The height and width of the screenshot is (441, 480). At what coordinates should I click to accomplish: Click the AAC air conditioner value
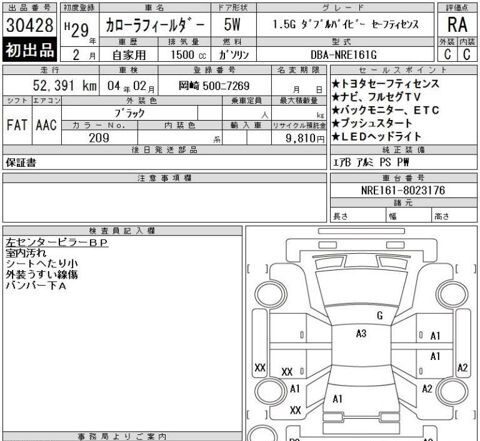46,125
